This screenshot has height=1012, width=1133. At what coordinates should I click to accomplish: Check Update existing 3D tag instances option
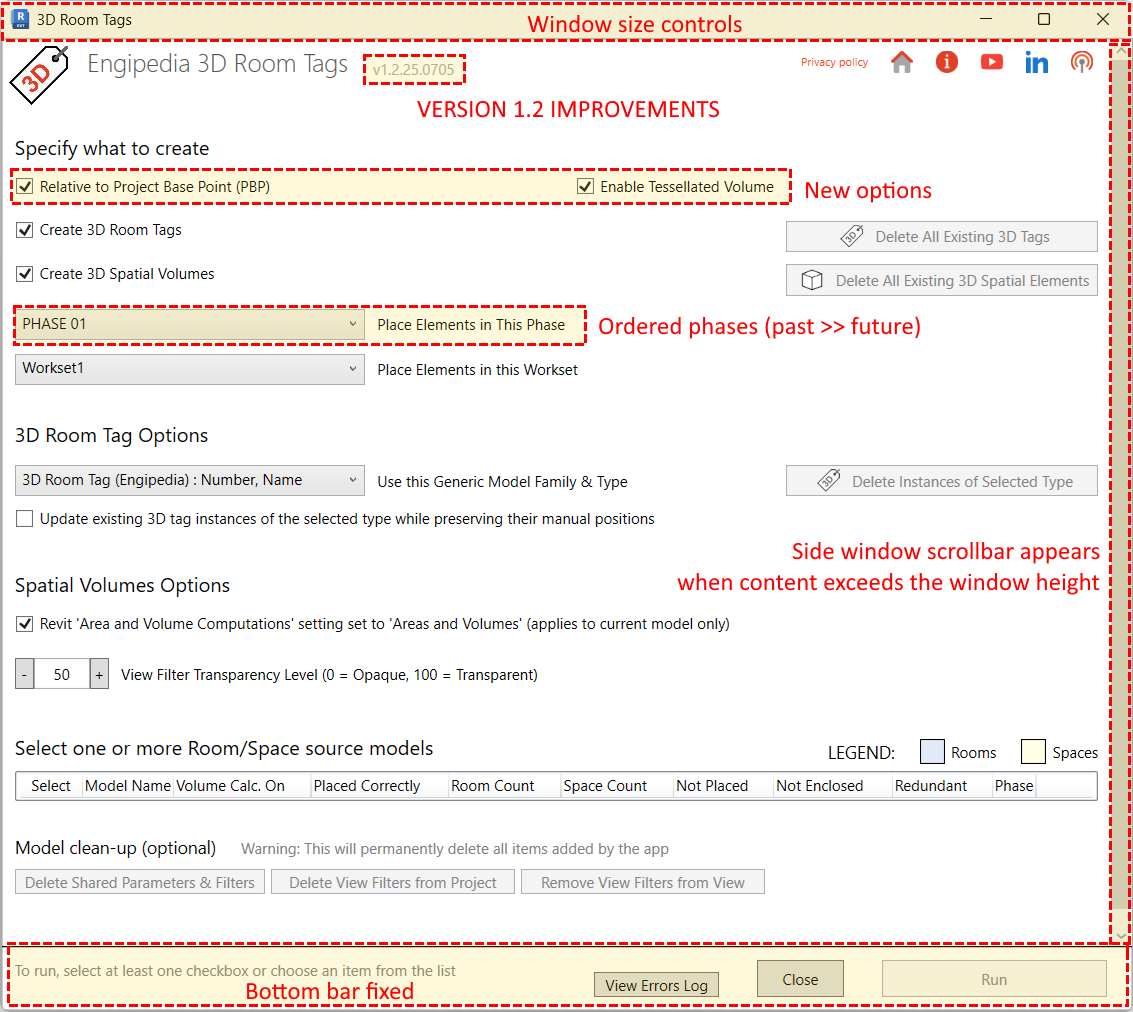[24, 518]
